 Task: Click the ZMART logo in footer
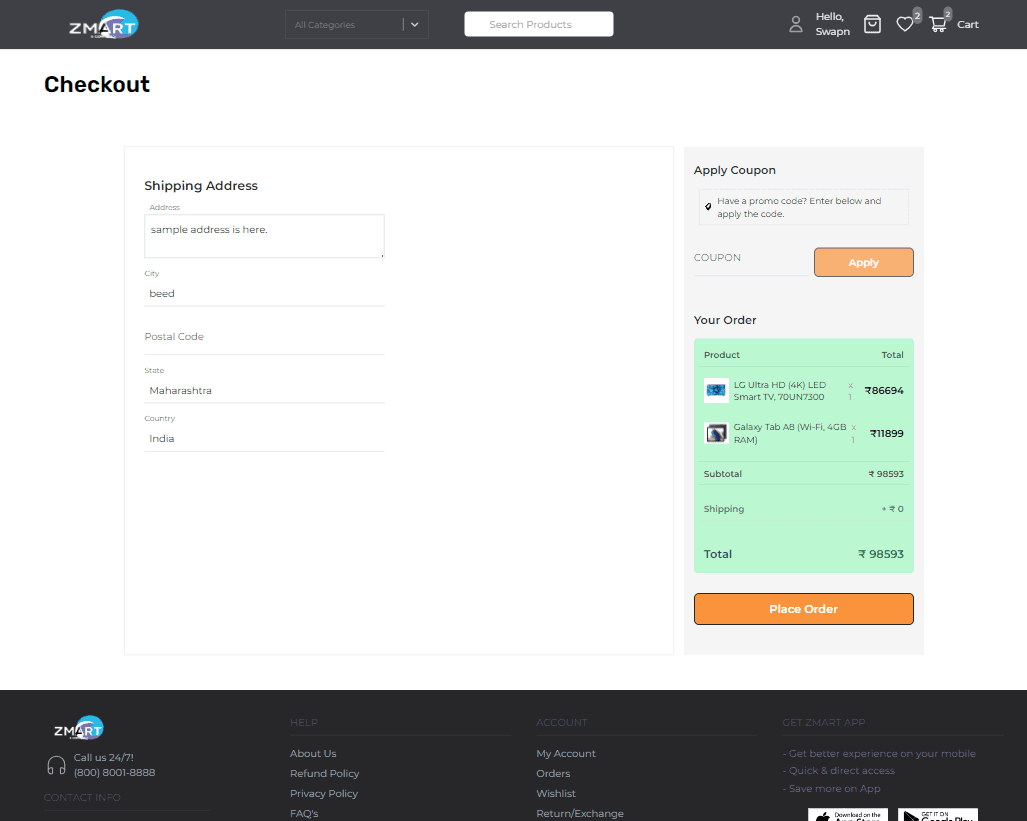(79, 728)
